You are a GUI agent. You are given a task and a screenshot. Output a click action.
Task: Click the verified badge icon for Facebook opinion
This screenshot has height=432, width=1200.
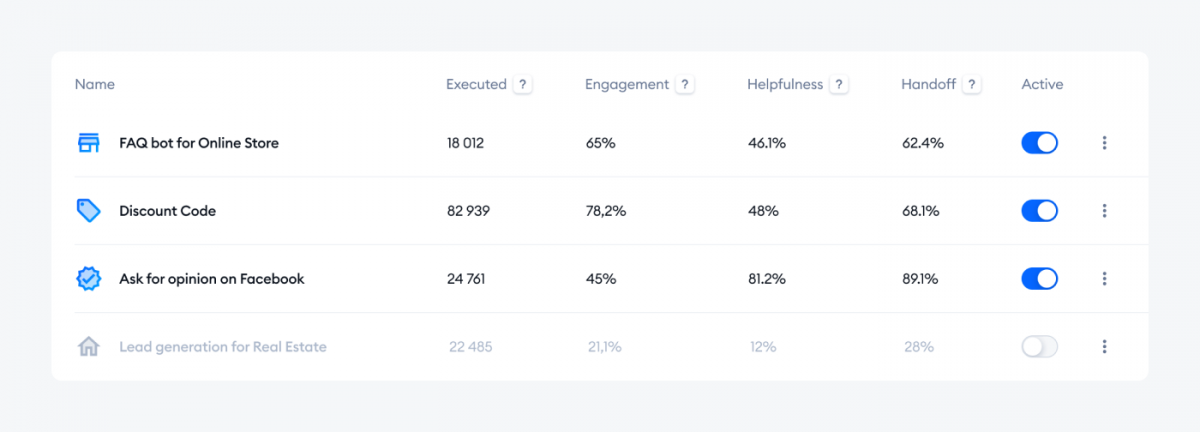[89, 279]
